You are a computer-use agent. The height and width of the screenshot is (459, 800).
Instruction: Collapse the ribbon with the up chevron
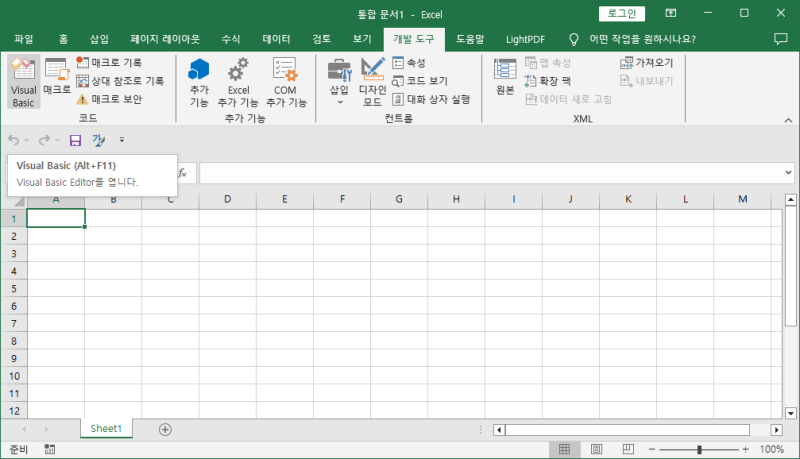(788, 120)
